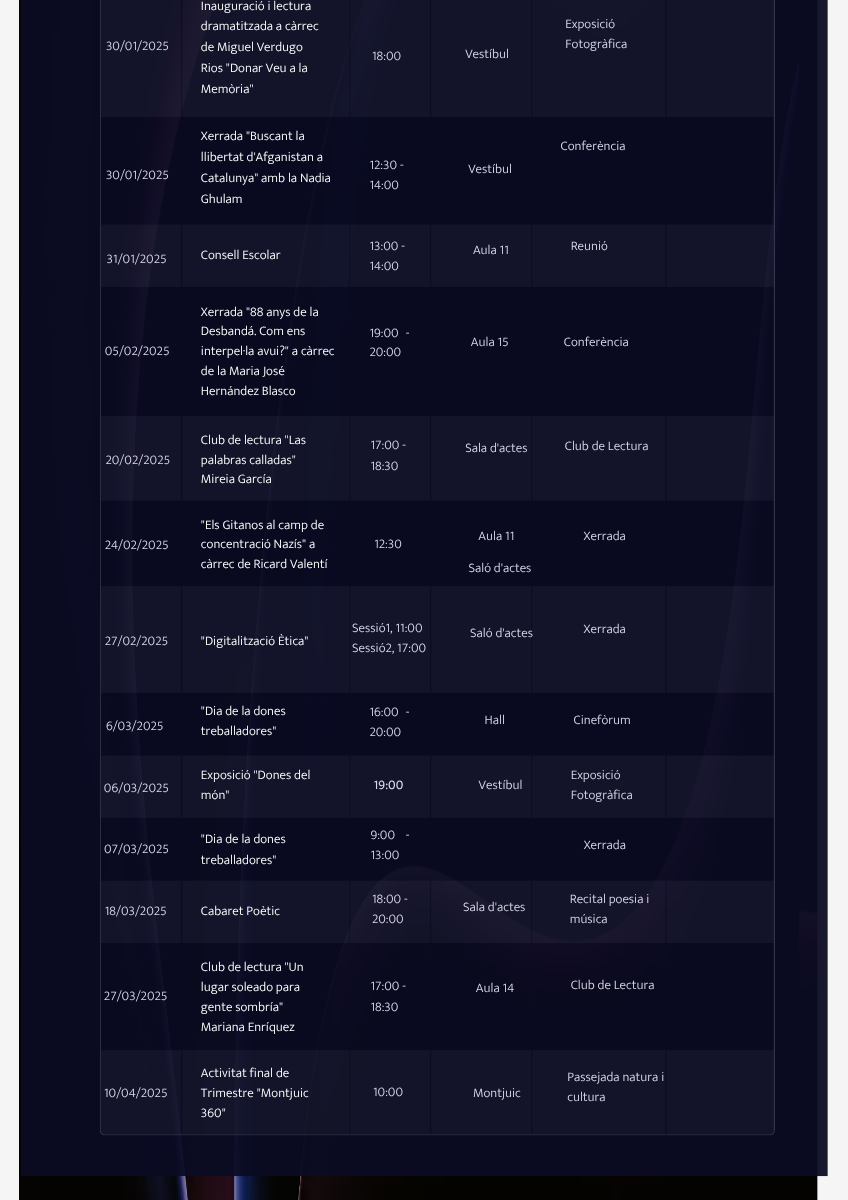
Task: Click the date 31/01/2025
Action: (x=136, y=259)
